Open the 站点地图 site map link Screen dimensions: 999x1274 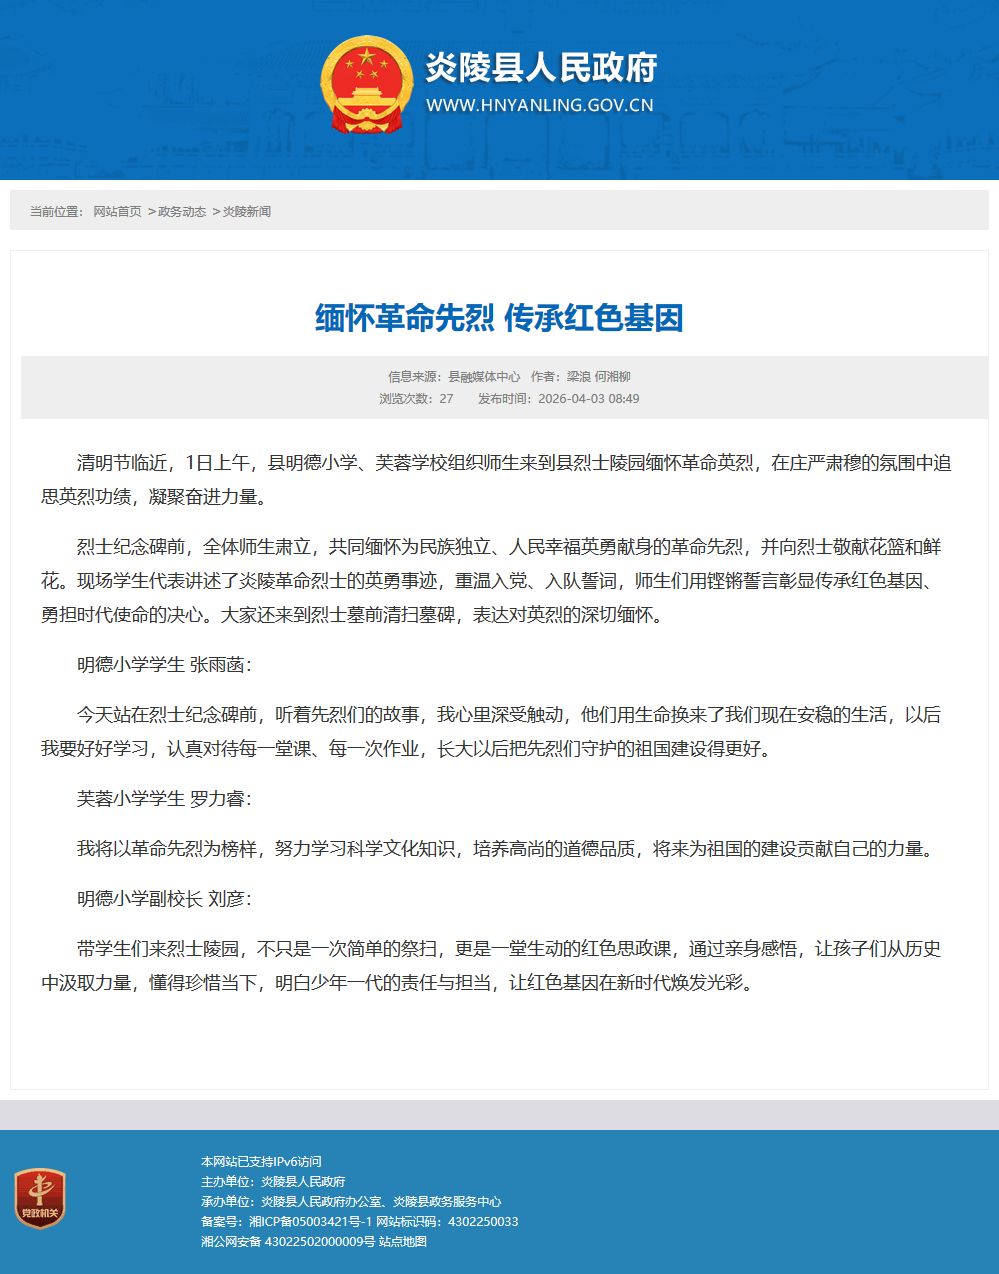pos(403,1242)
